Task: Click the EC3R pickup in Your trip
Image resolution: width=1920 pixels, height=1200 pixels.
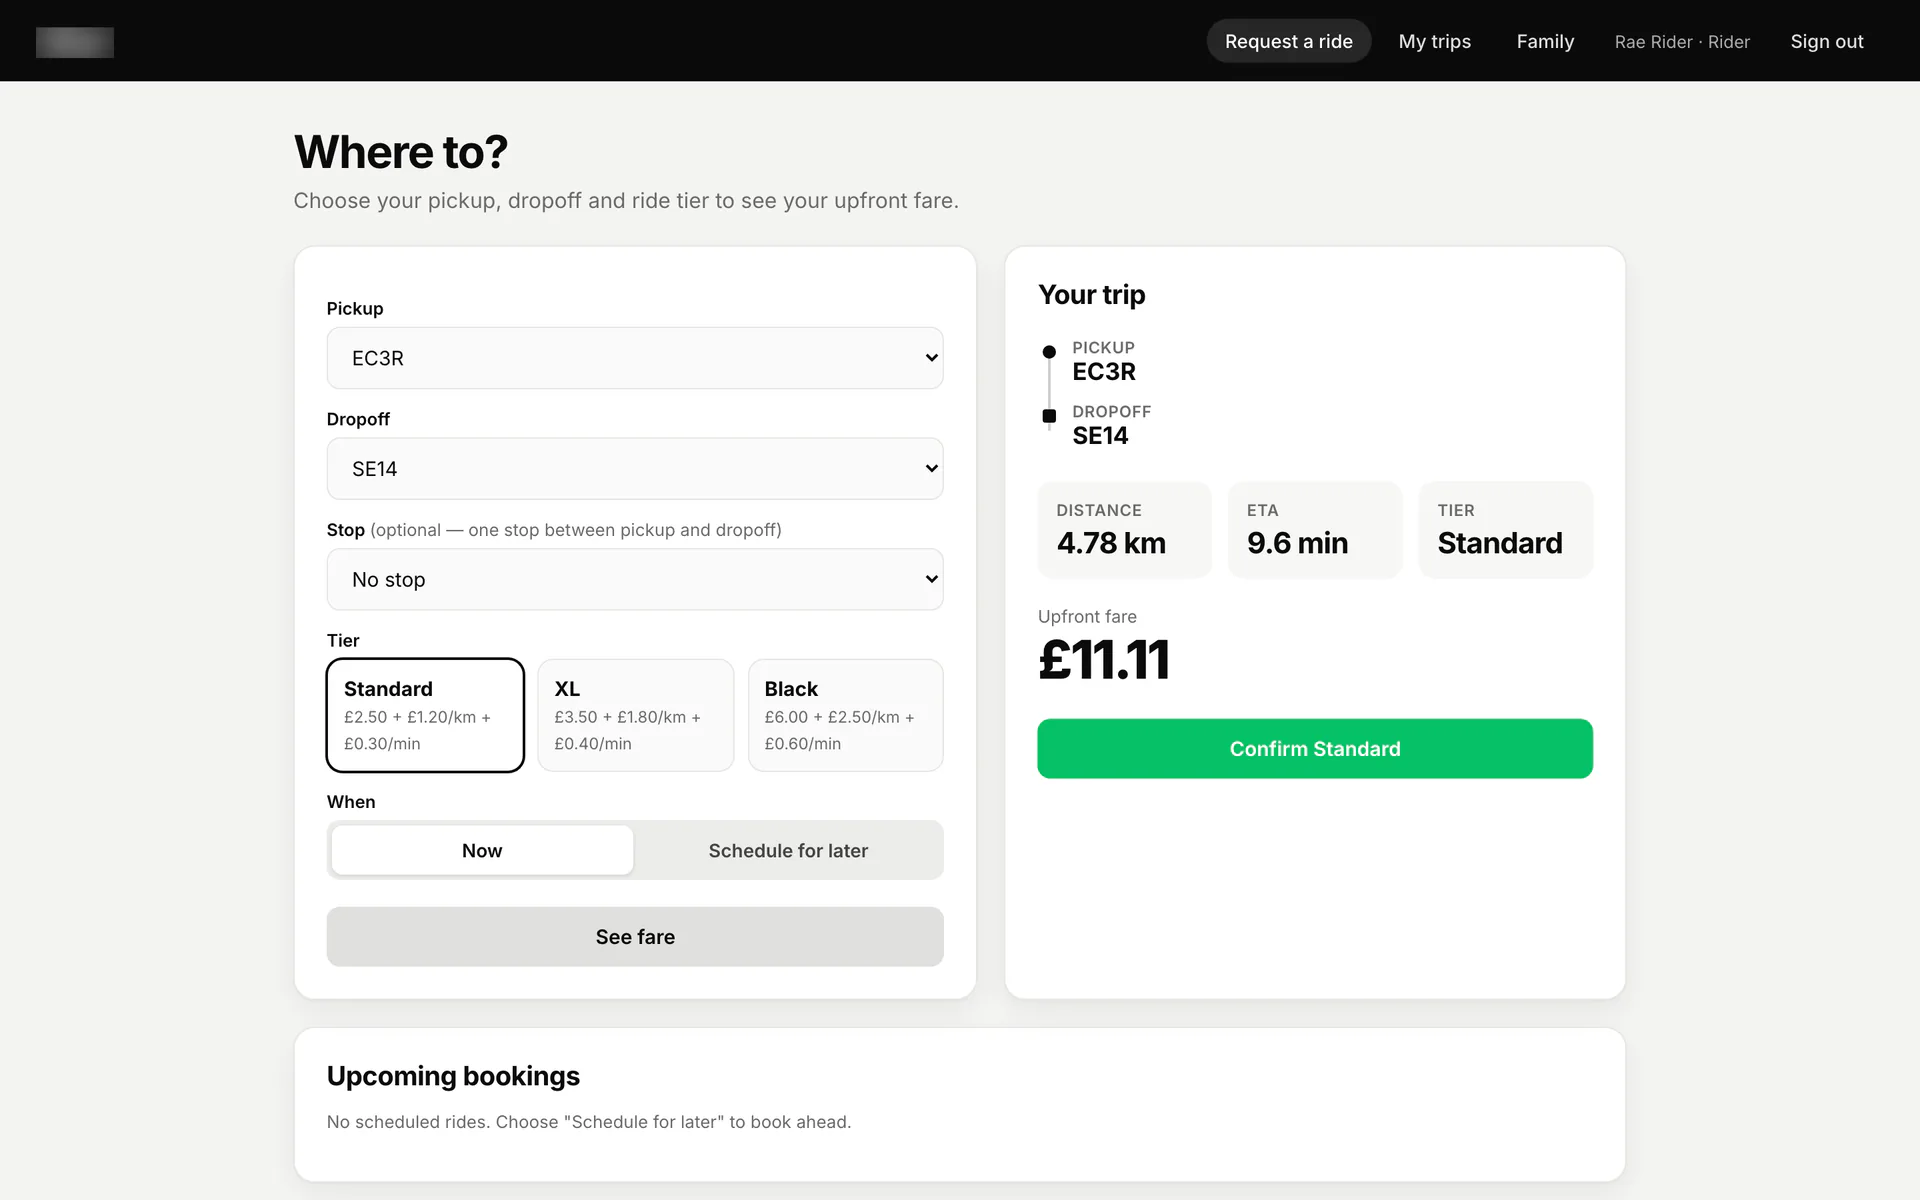Action: 1104,372
